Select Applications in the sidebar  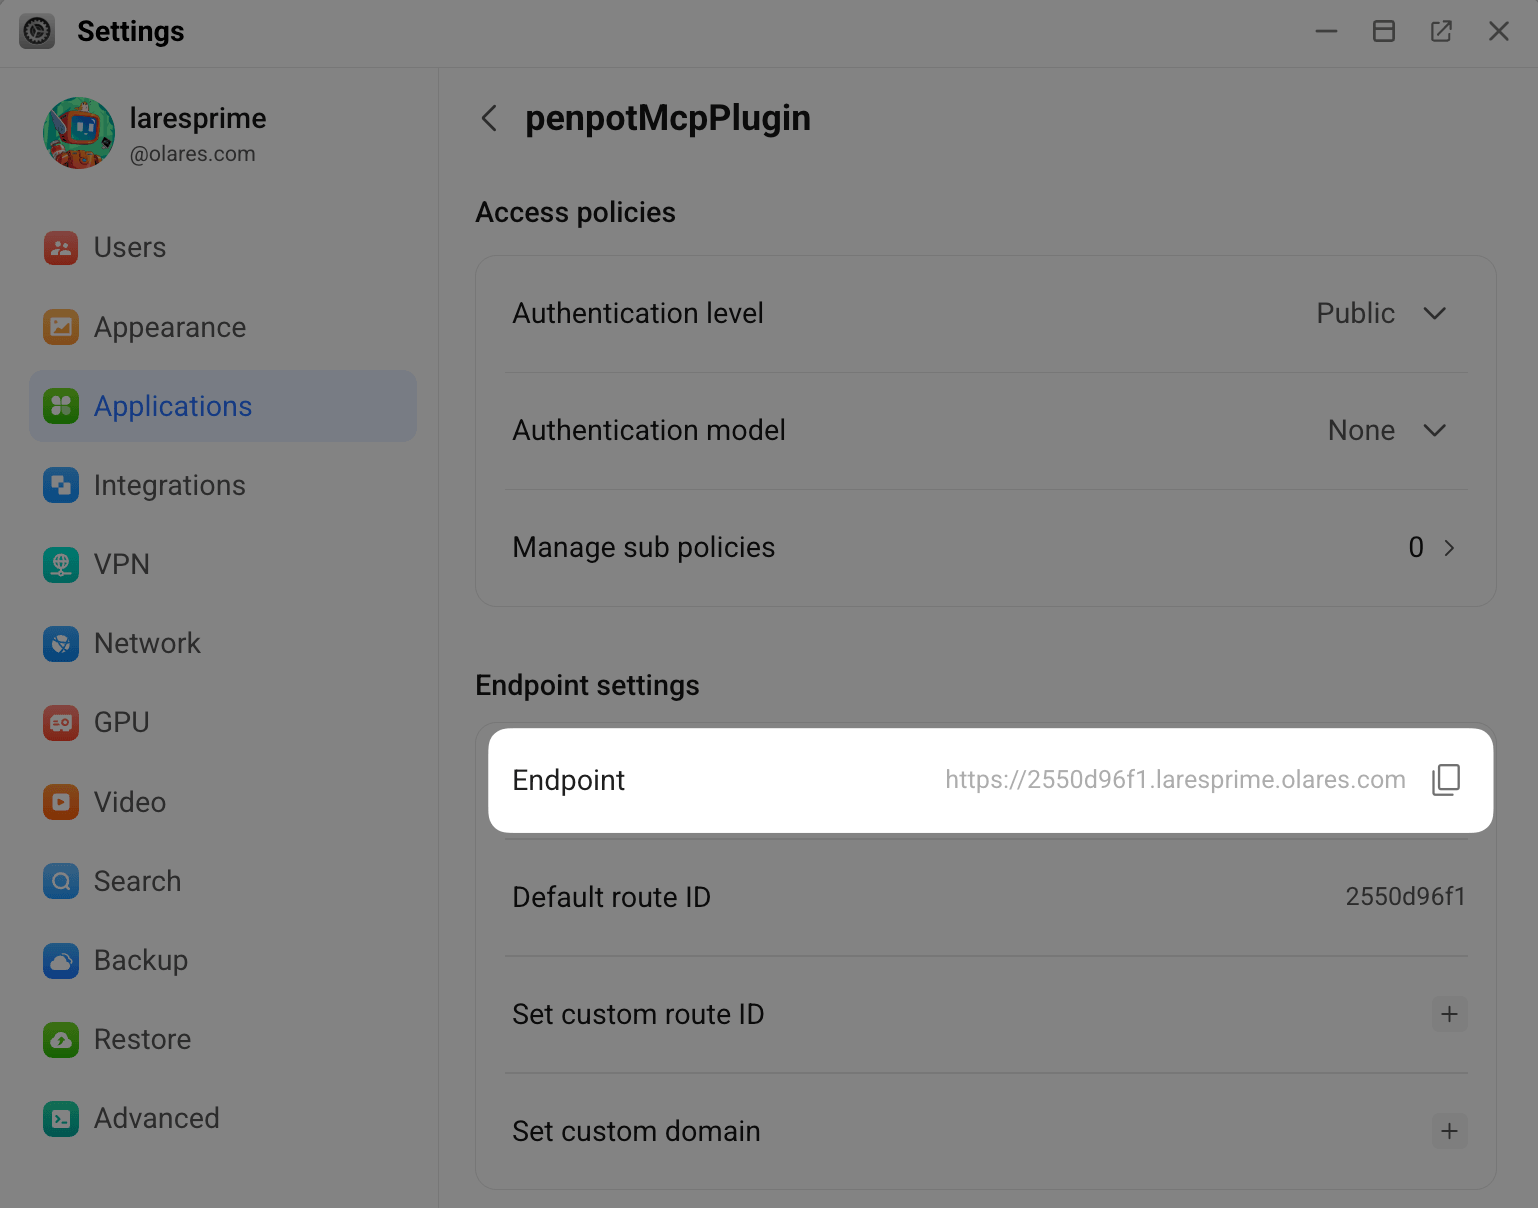223,406
